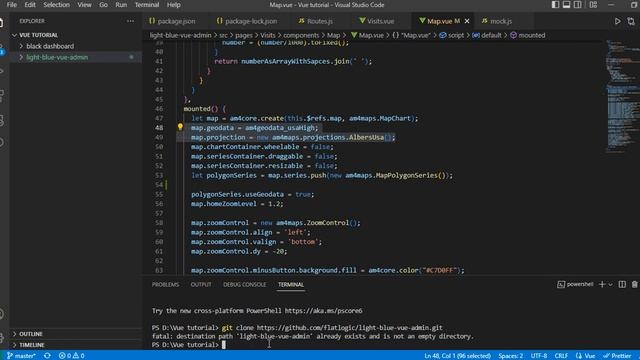Click the master branch status item
The width and height of the screenshot is (640, 360).
point(21,356)
